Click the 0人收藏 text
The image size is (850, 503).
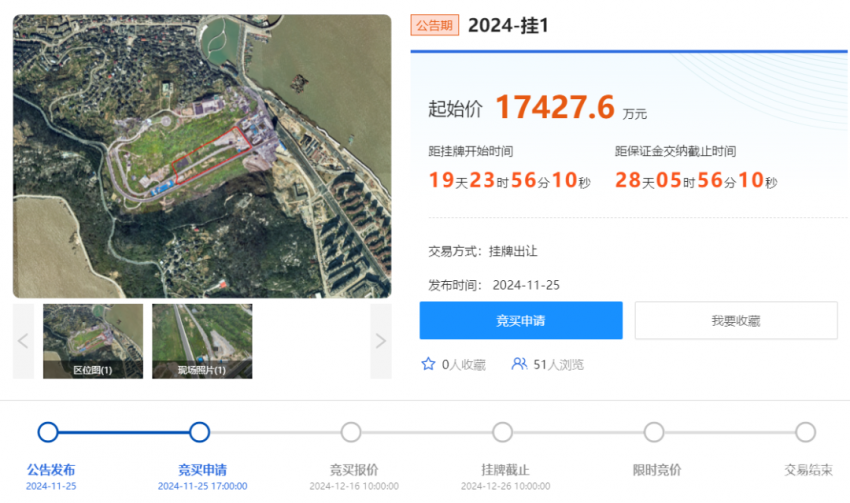click(463, 365)
